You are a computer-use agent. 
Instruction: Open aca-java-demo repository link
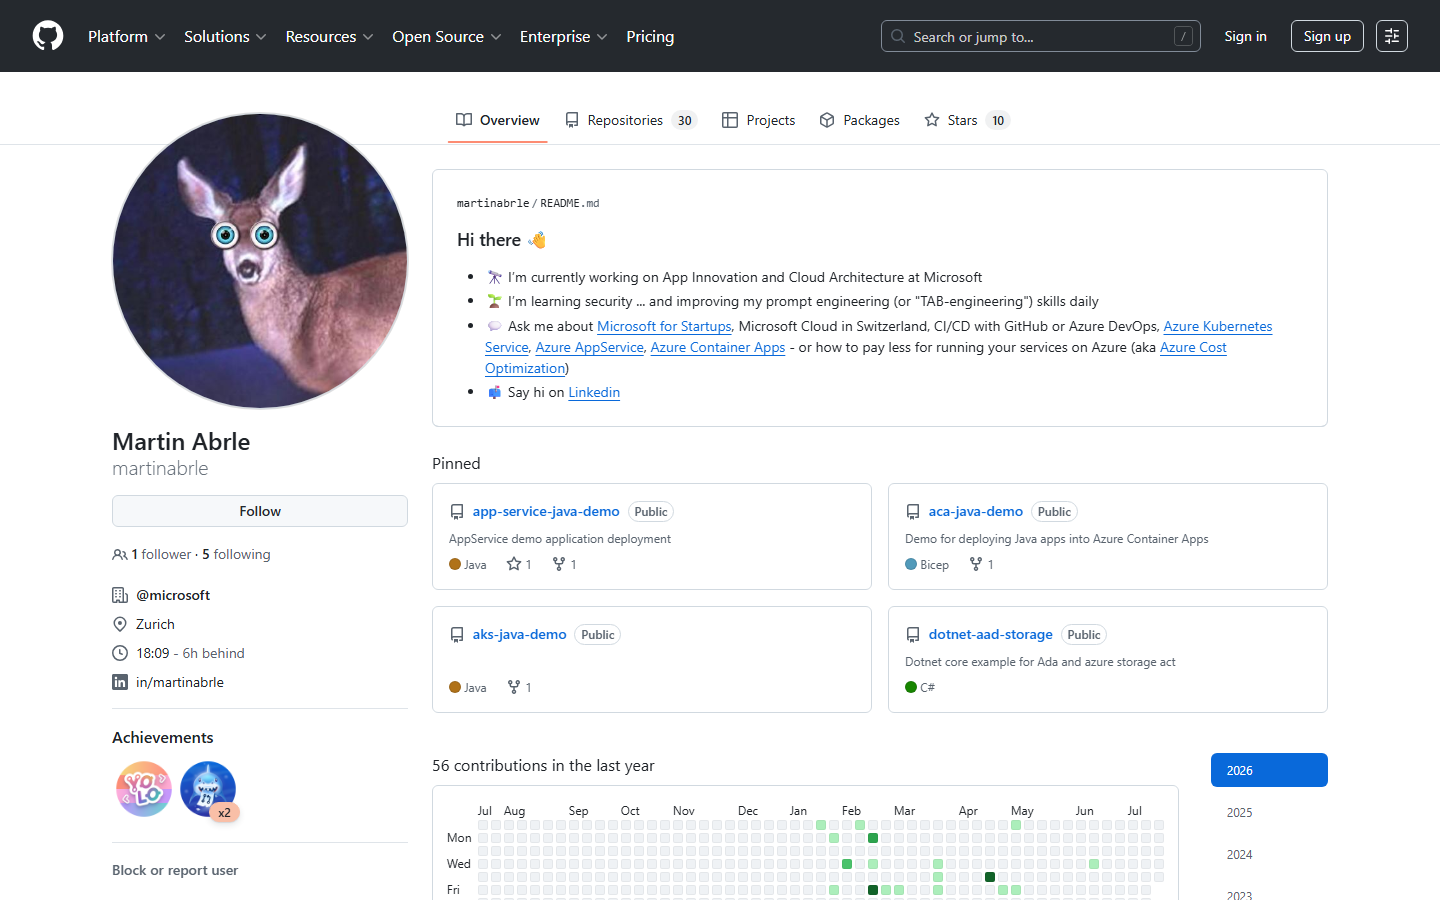[x=975, y=511]
